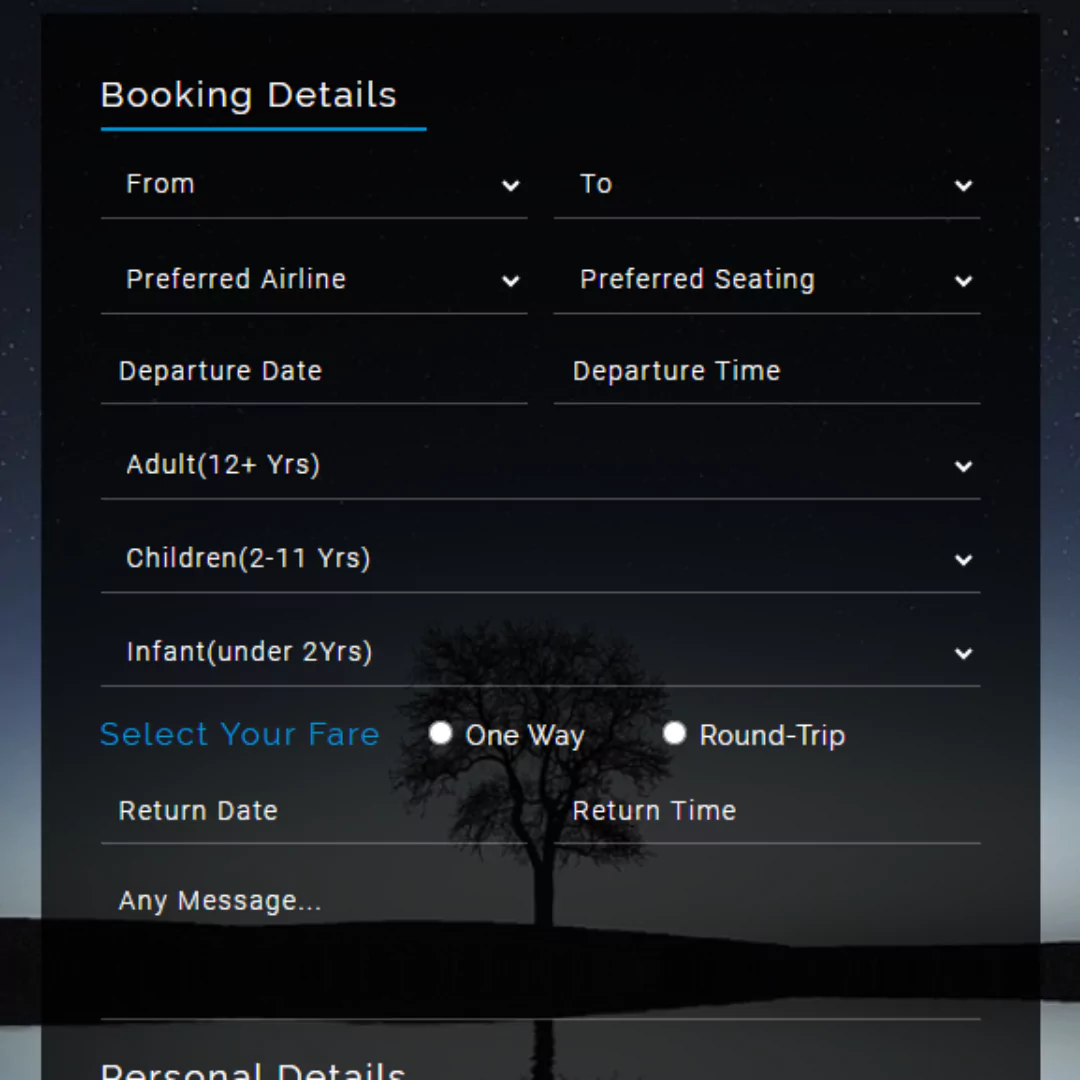
Task: Click the chevron next to Preferred Seating
Action: click(964, 281)
